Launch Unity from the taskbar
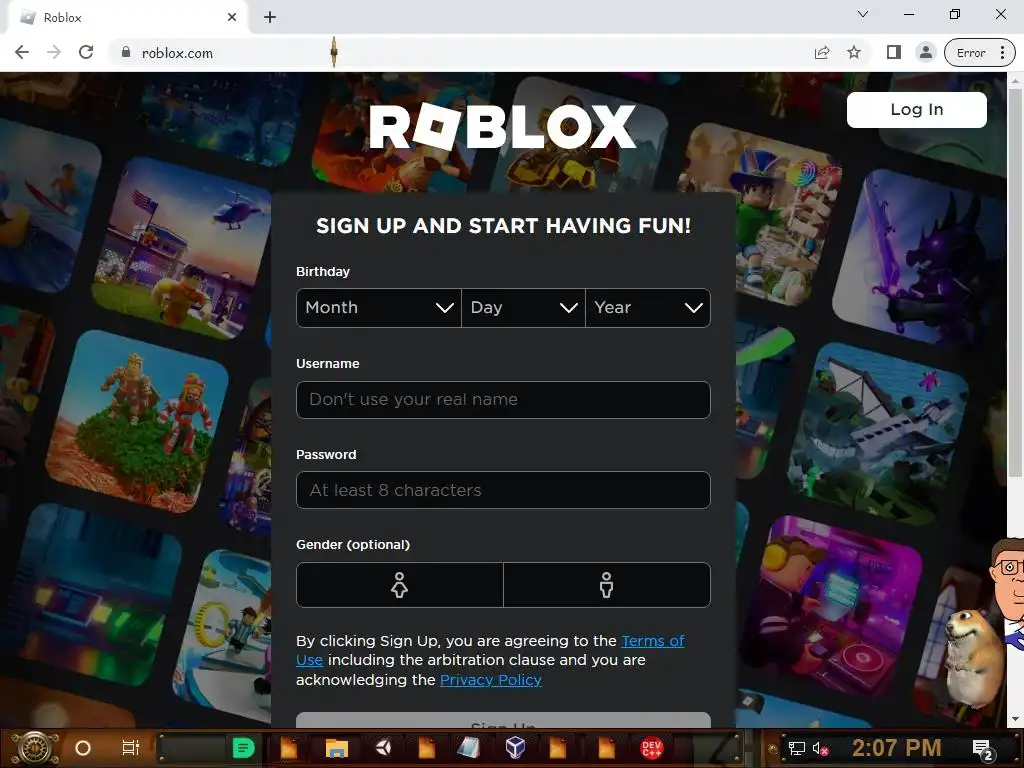This screenshot has height=768, width=1024. [x=383, y=747]
